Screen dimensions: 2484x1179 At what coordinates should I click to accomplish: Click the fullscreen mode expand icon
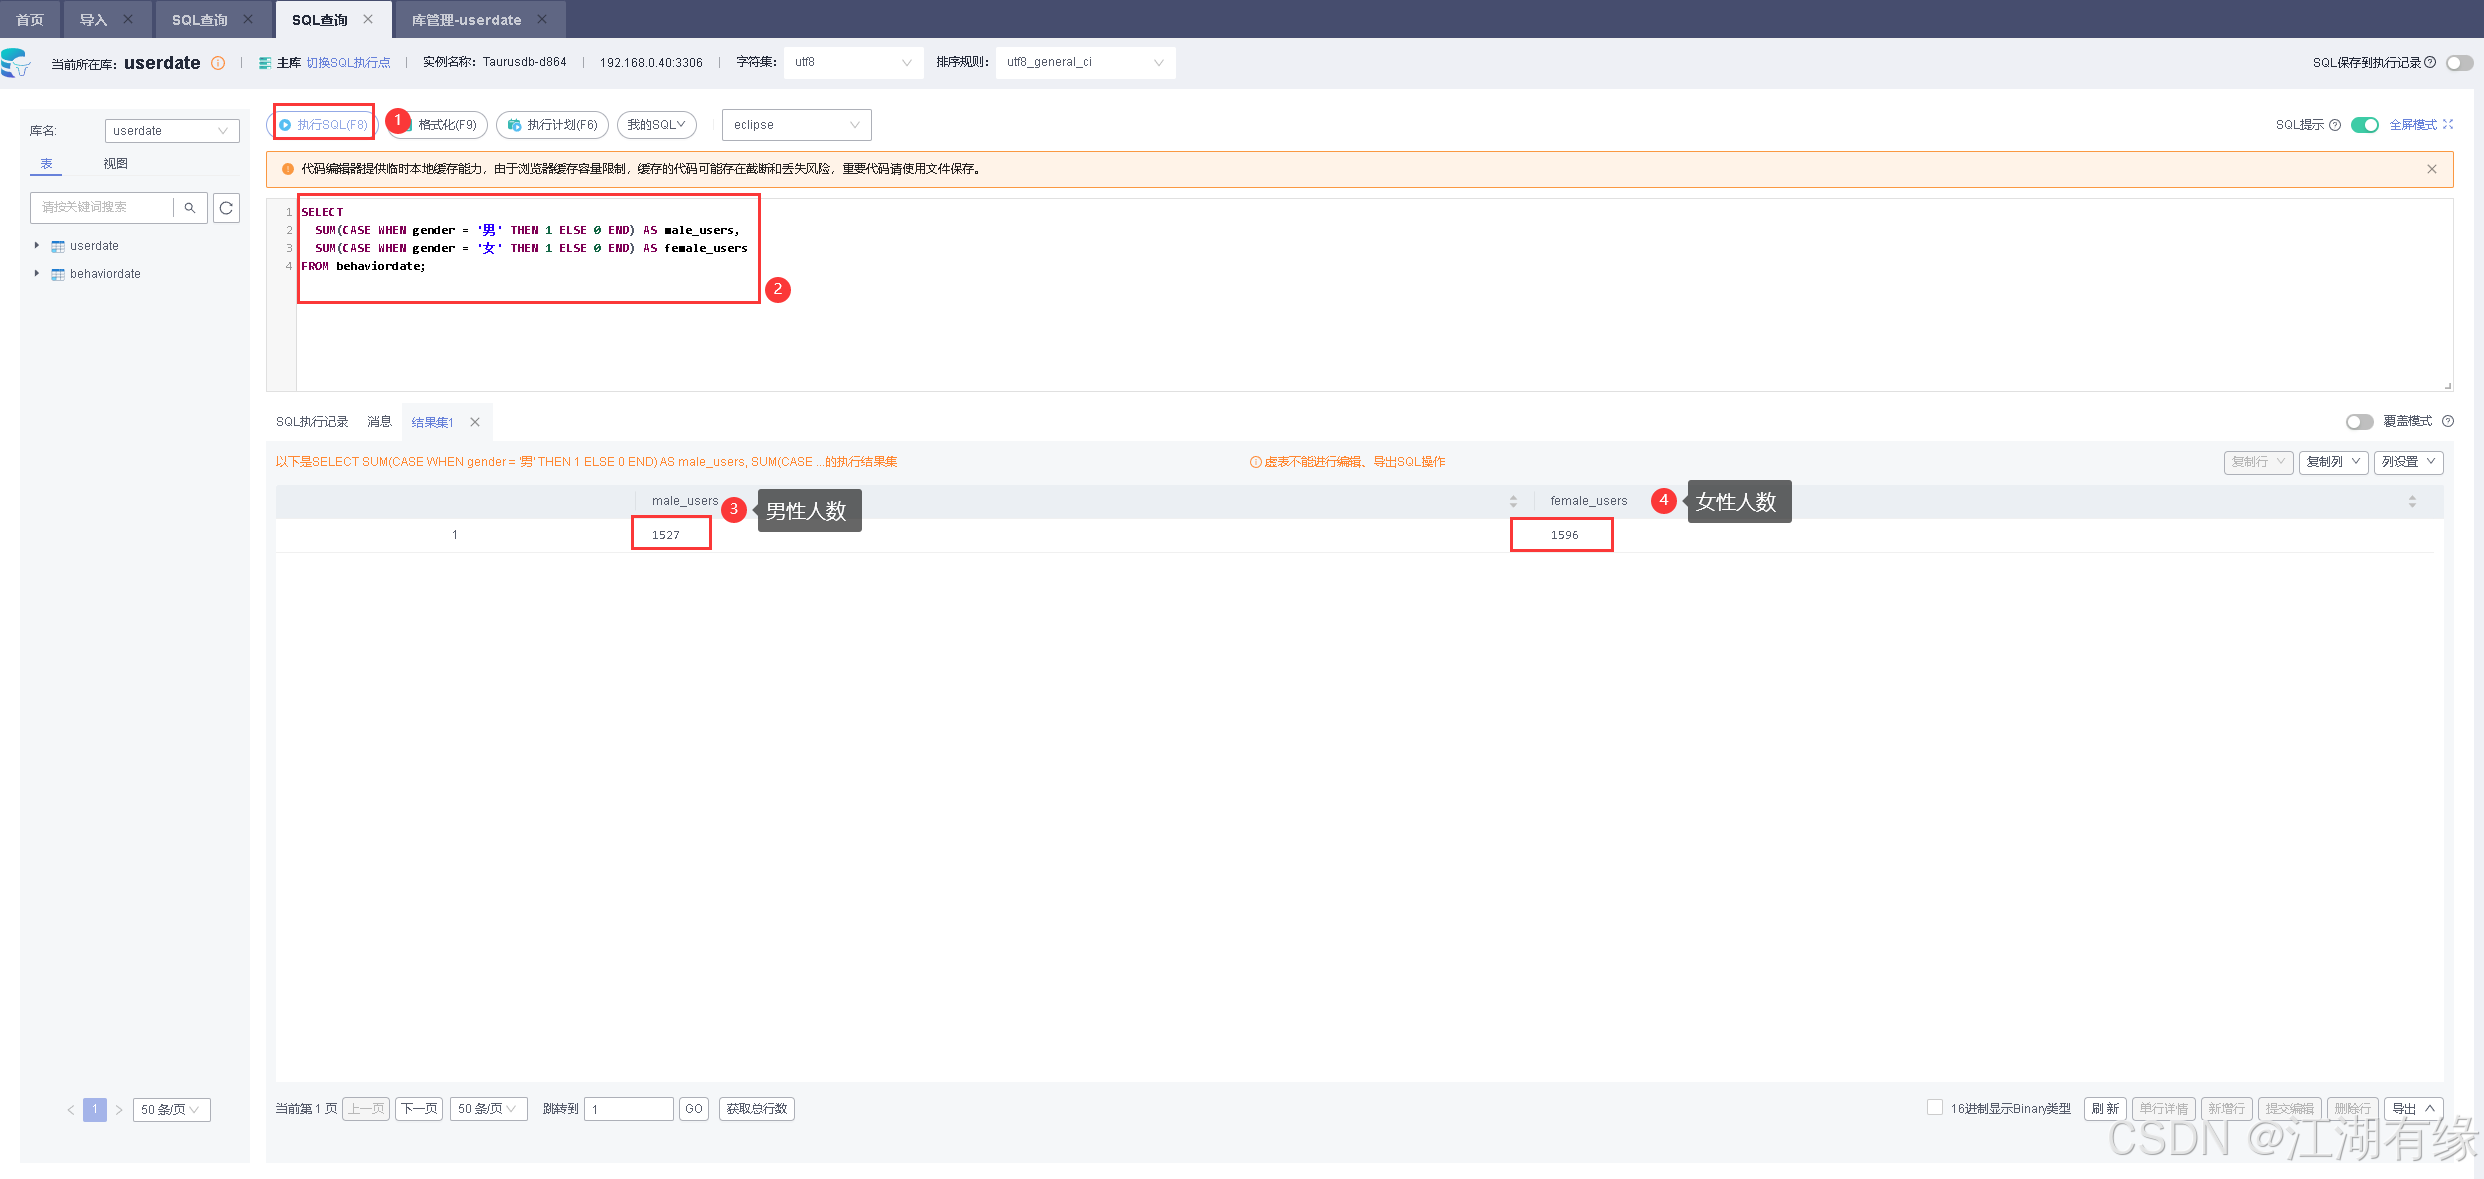pyautogui.click(x=2447, y=125)
